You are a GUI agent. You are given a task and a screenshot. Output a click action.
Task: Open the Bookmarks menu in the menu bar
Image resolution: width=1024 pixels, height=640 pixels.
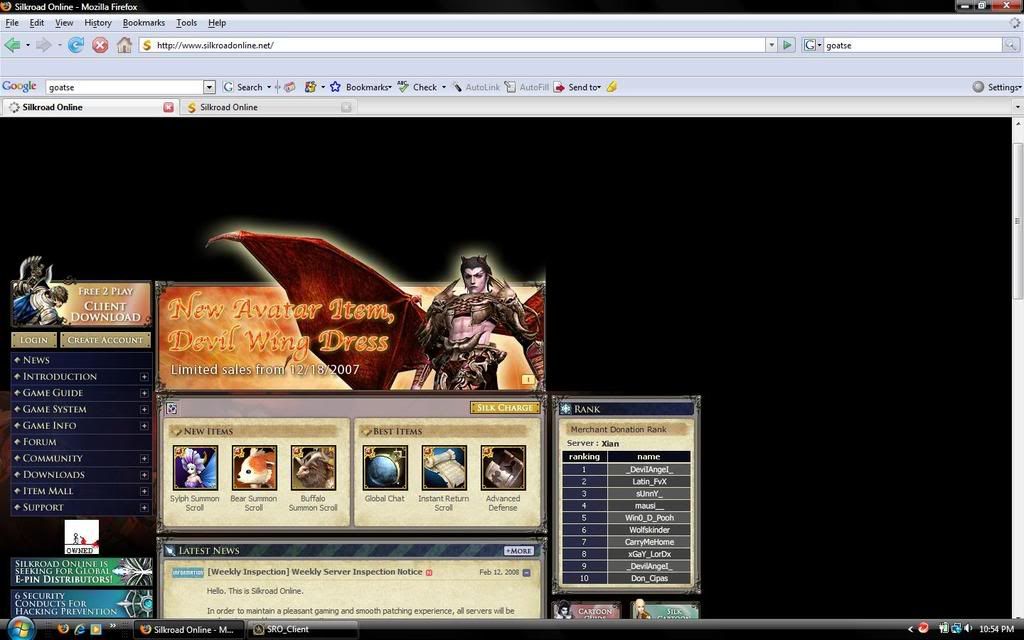click(144, 23)
